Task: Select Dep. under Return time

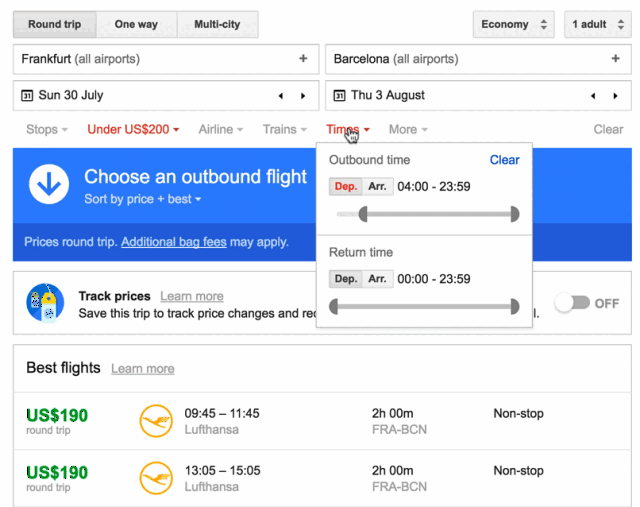Action: pos(346,279)
